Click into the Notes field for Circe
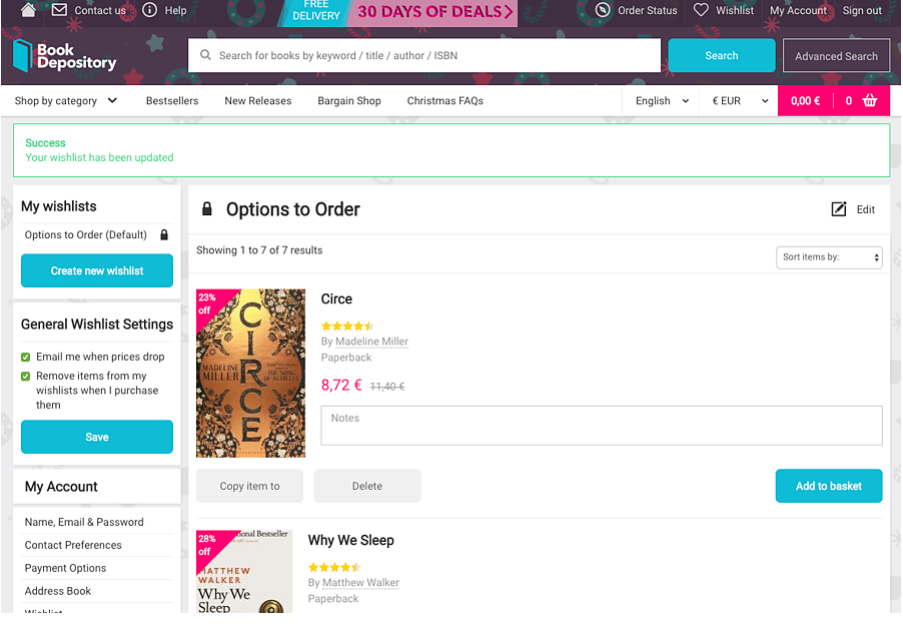 (601, 425)
